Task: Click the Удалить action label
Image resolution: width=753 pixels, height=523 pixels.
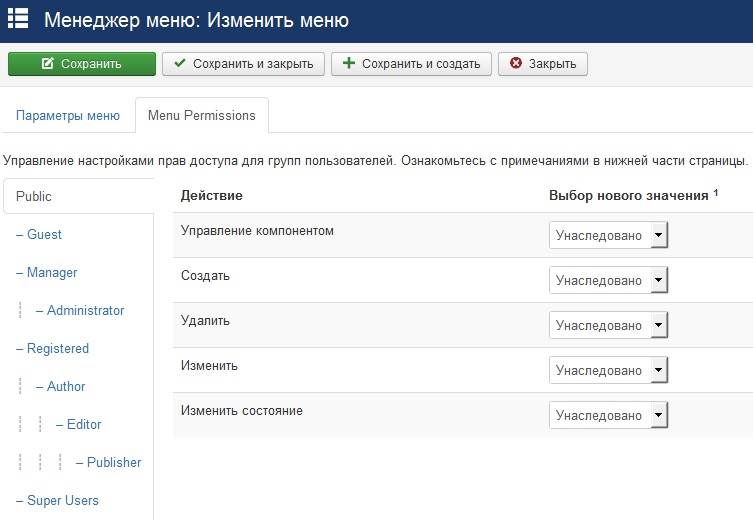Action: coord(205,320)
